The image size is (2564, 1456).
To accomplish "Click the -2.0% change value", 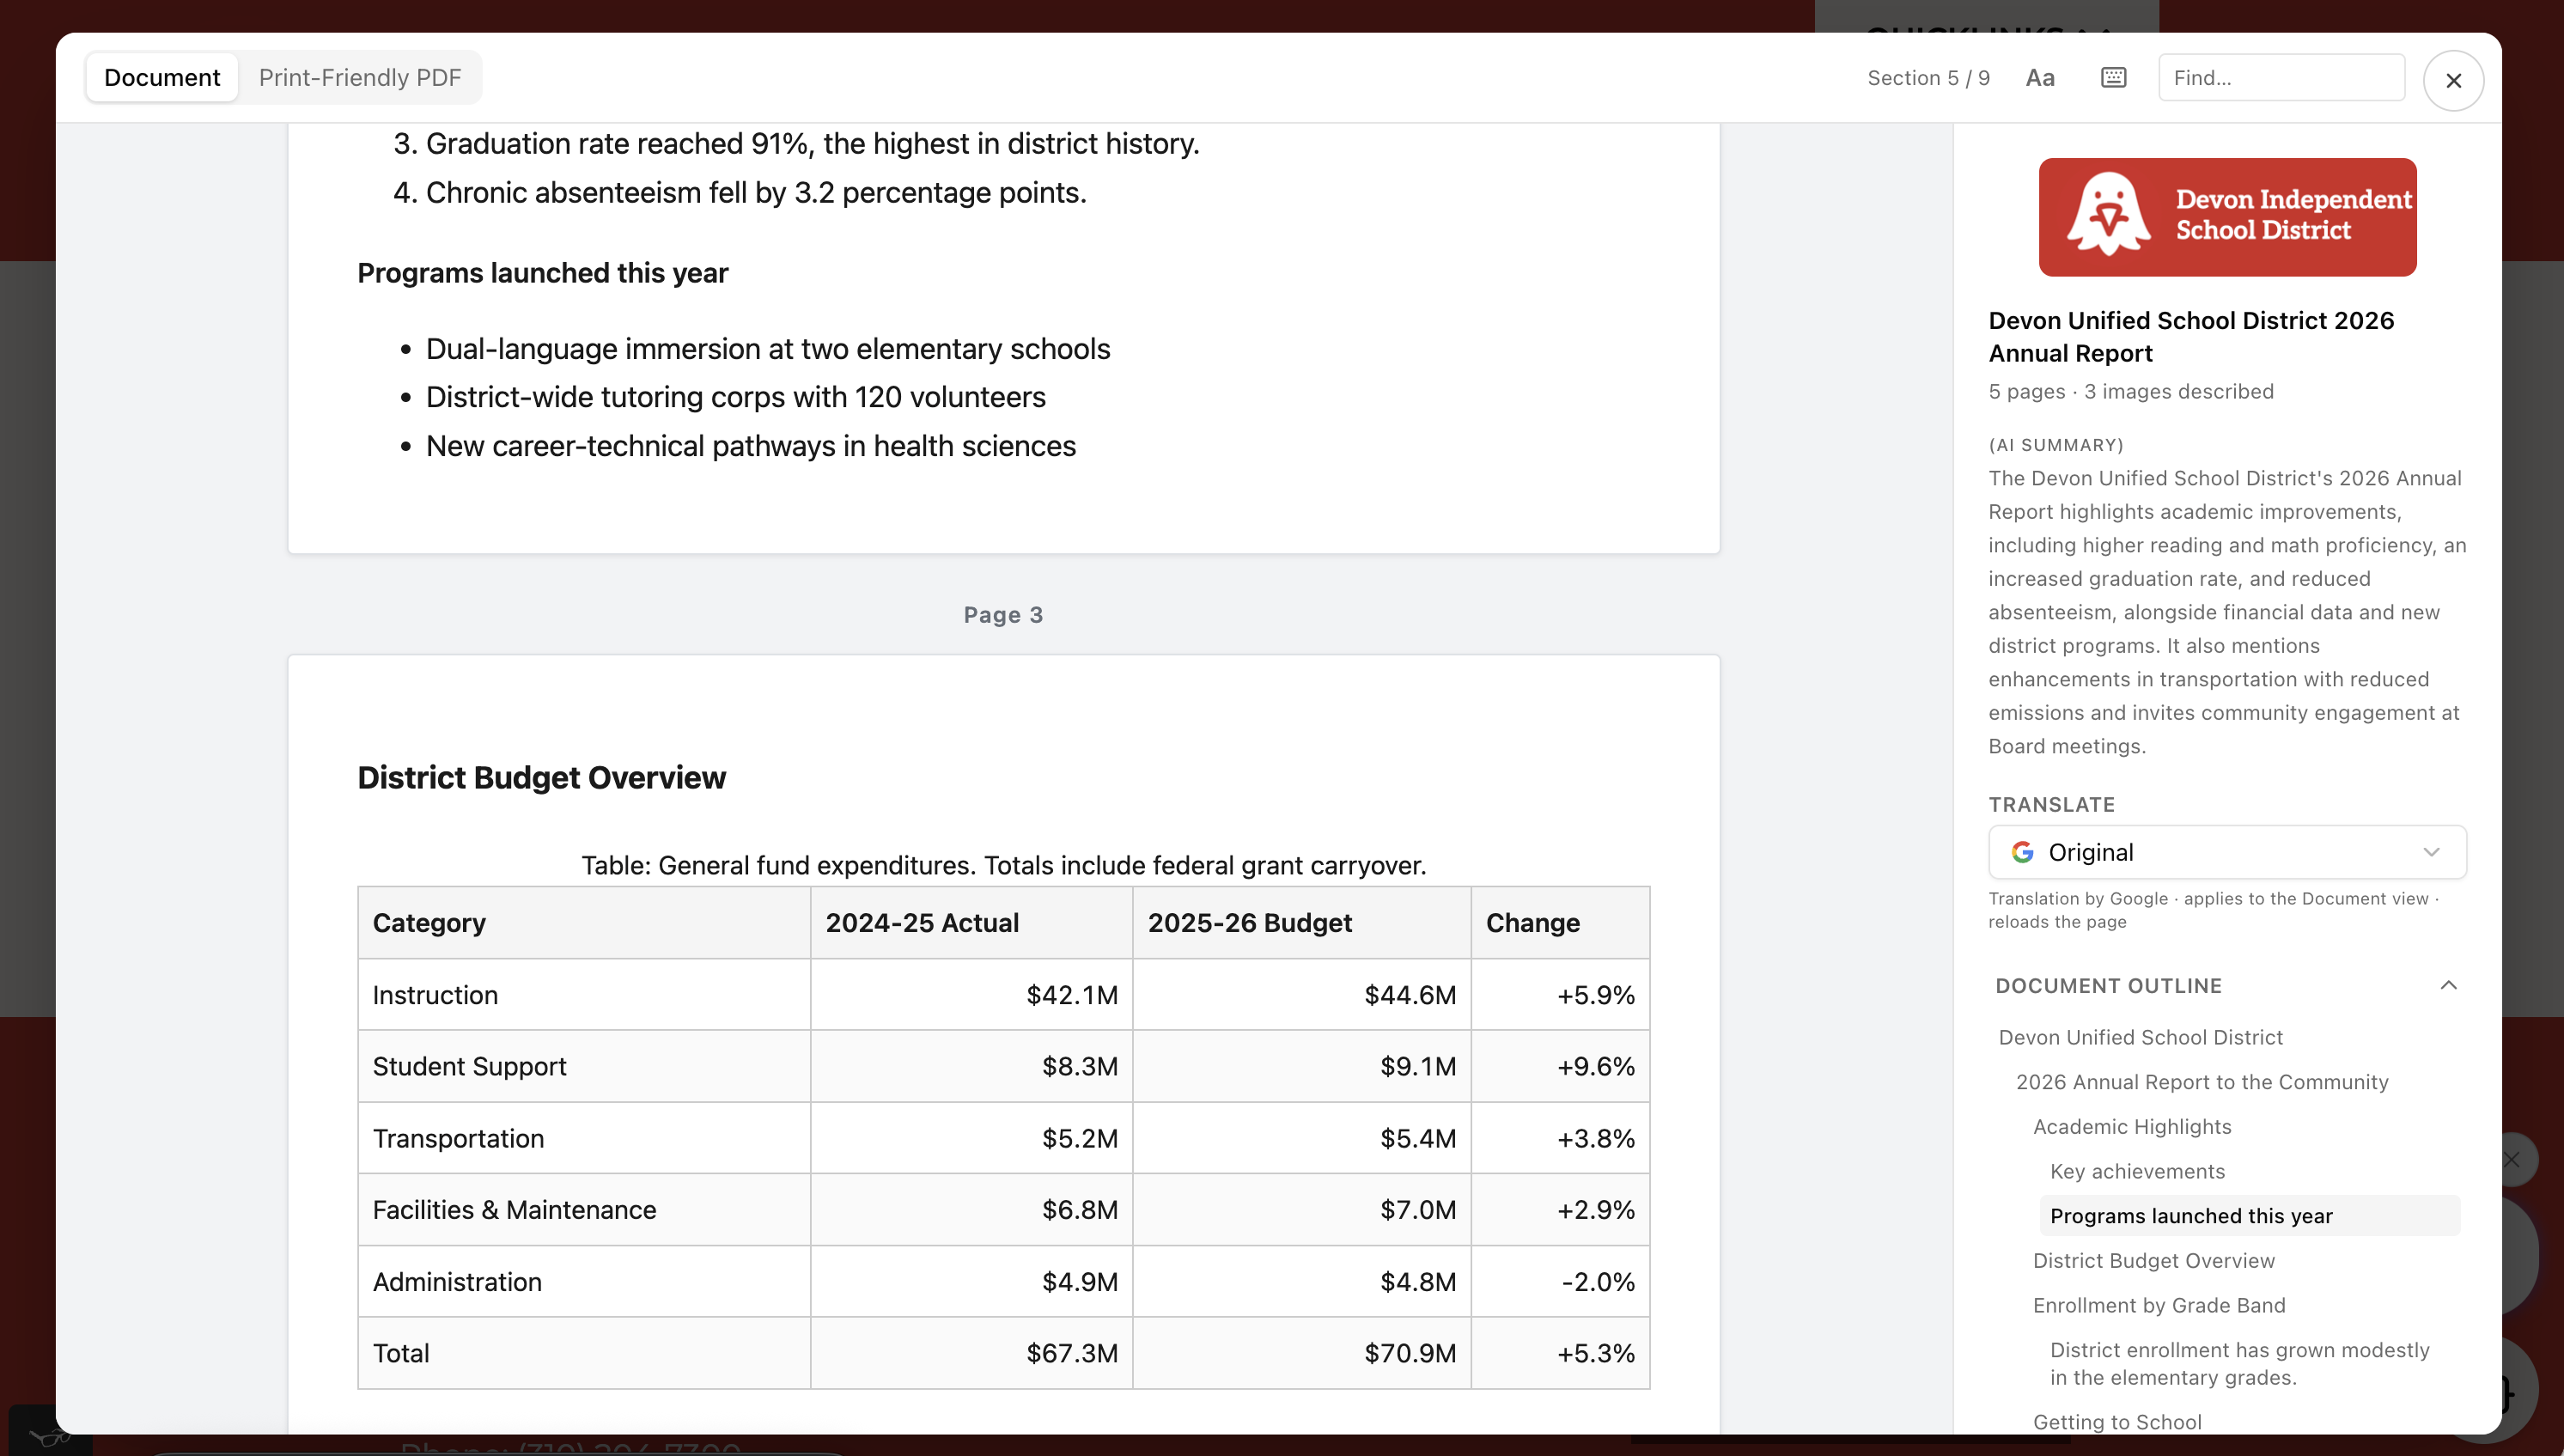I will point(1598,1282).
